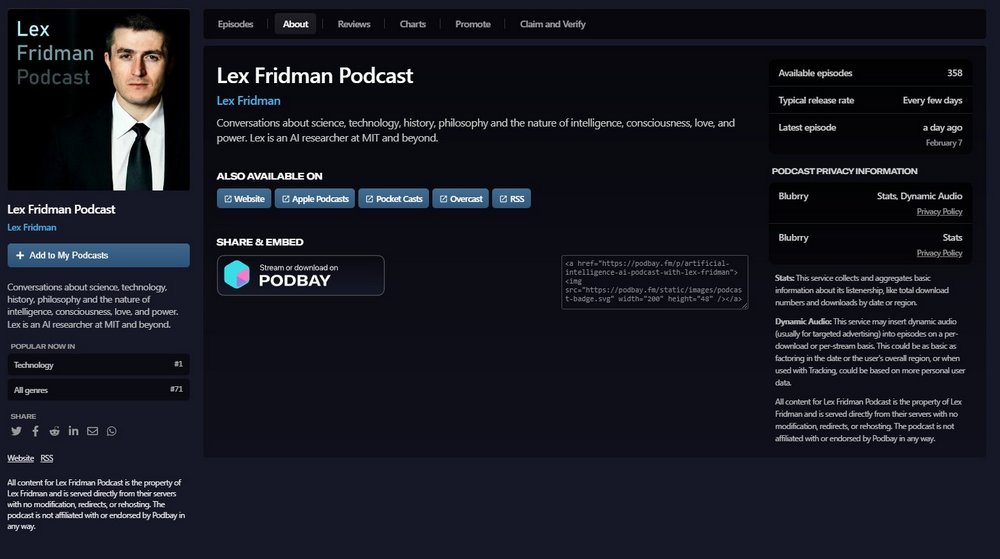Share podcast on WhatsApp

tap(112, 431)
